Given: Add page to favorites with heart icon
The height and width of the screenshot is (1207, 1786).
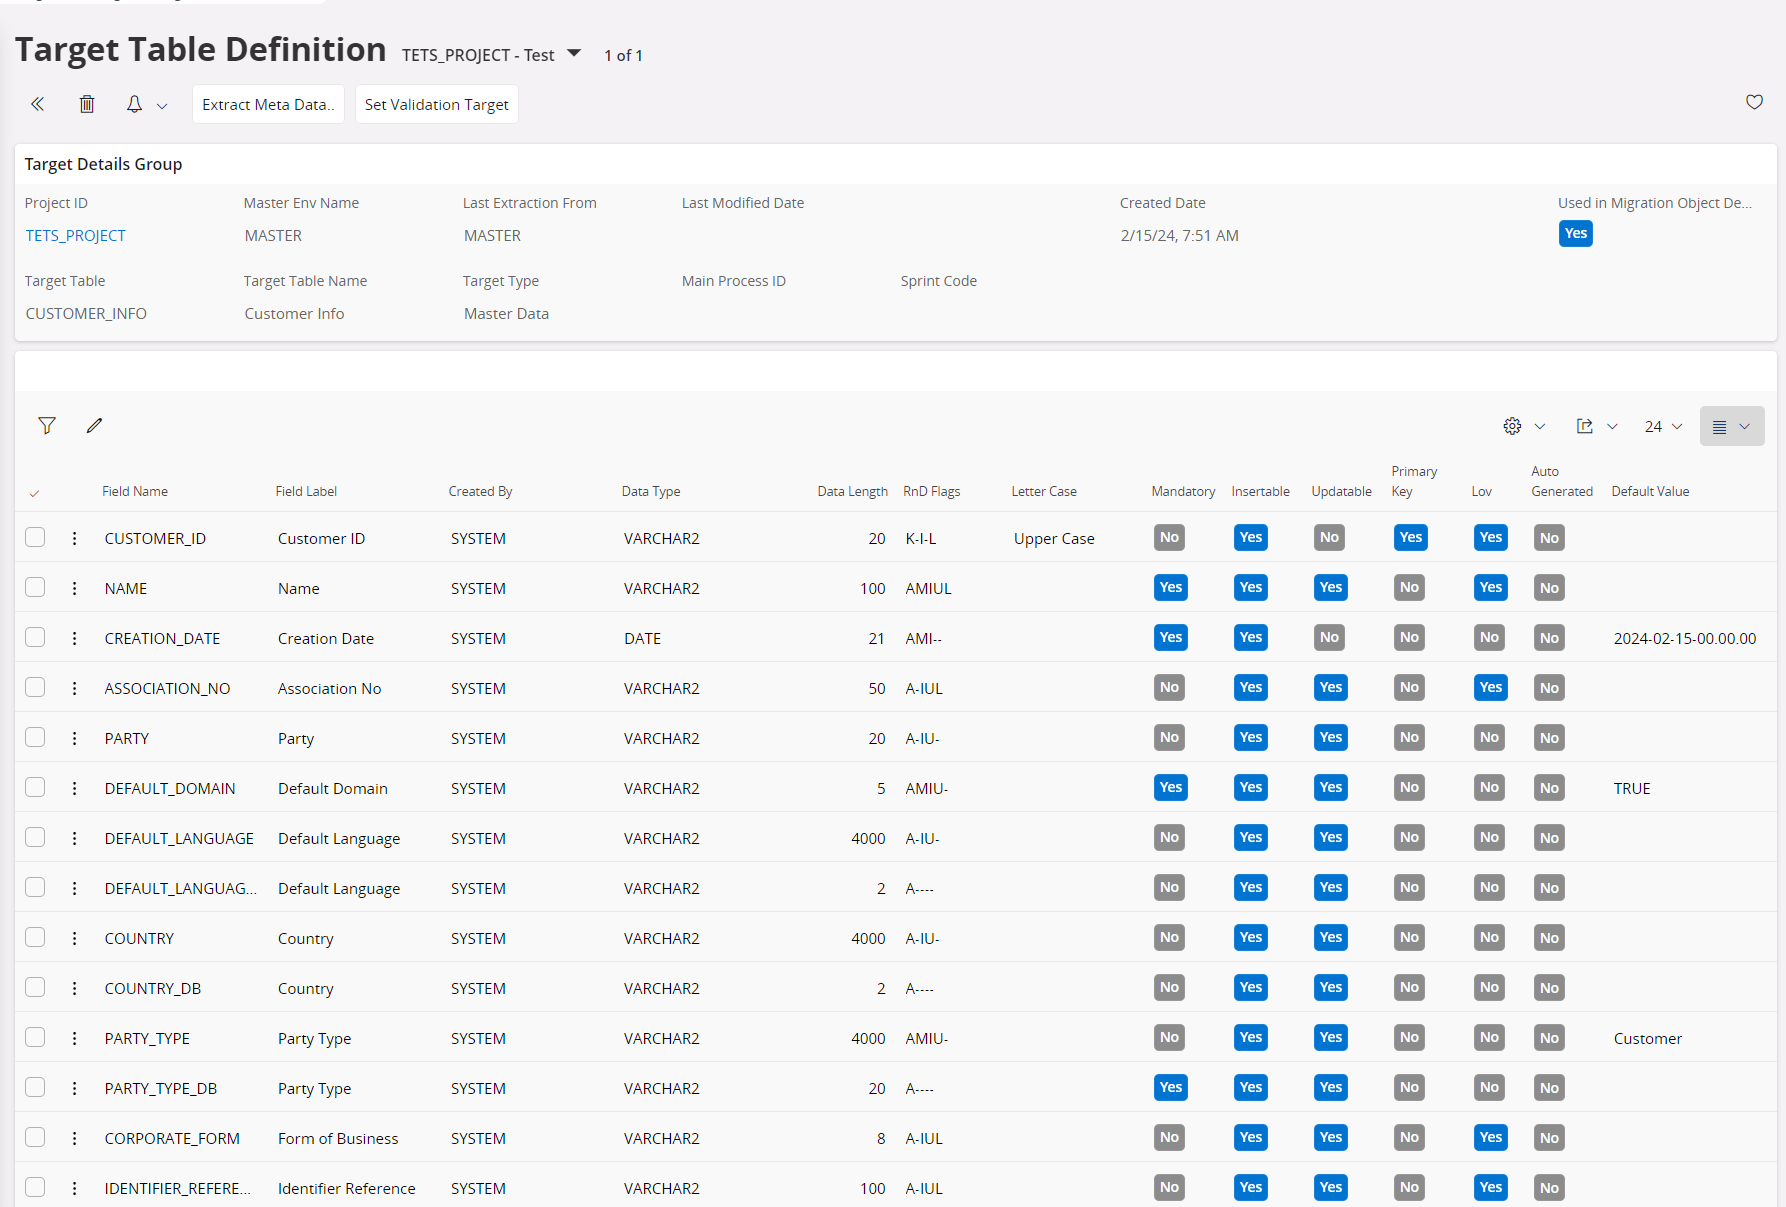Looking at the screenshot, I should 1754,102.
